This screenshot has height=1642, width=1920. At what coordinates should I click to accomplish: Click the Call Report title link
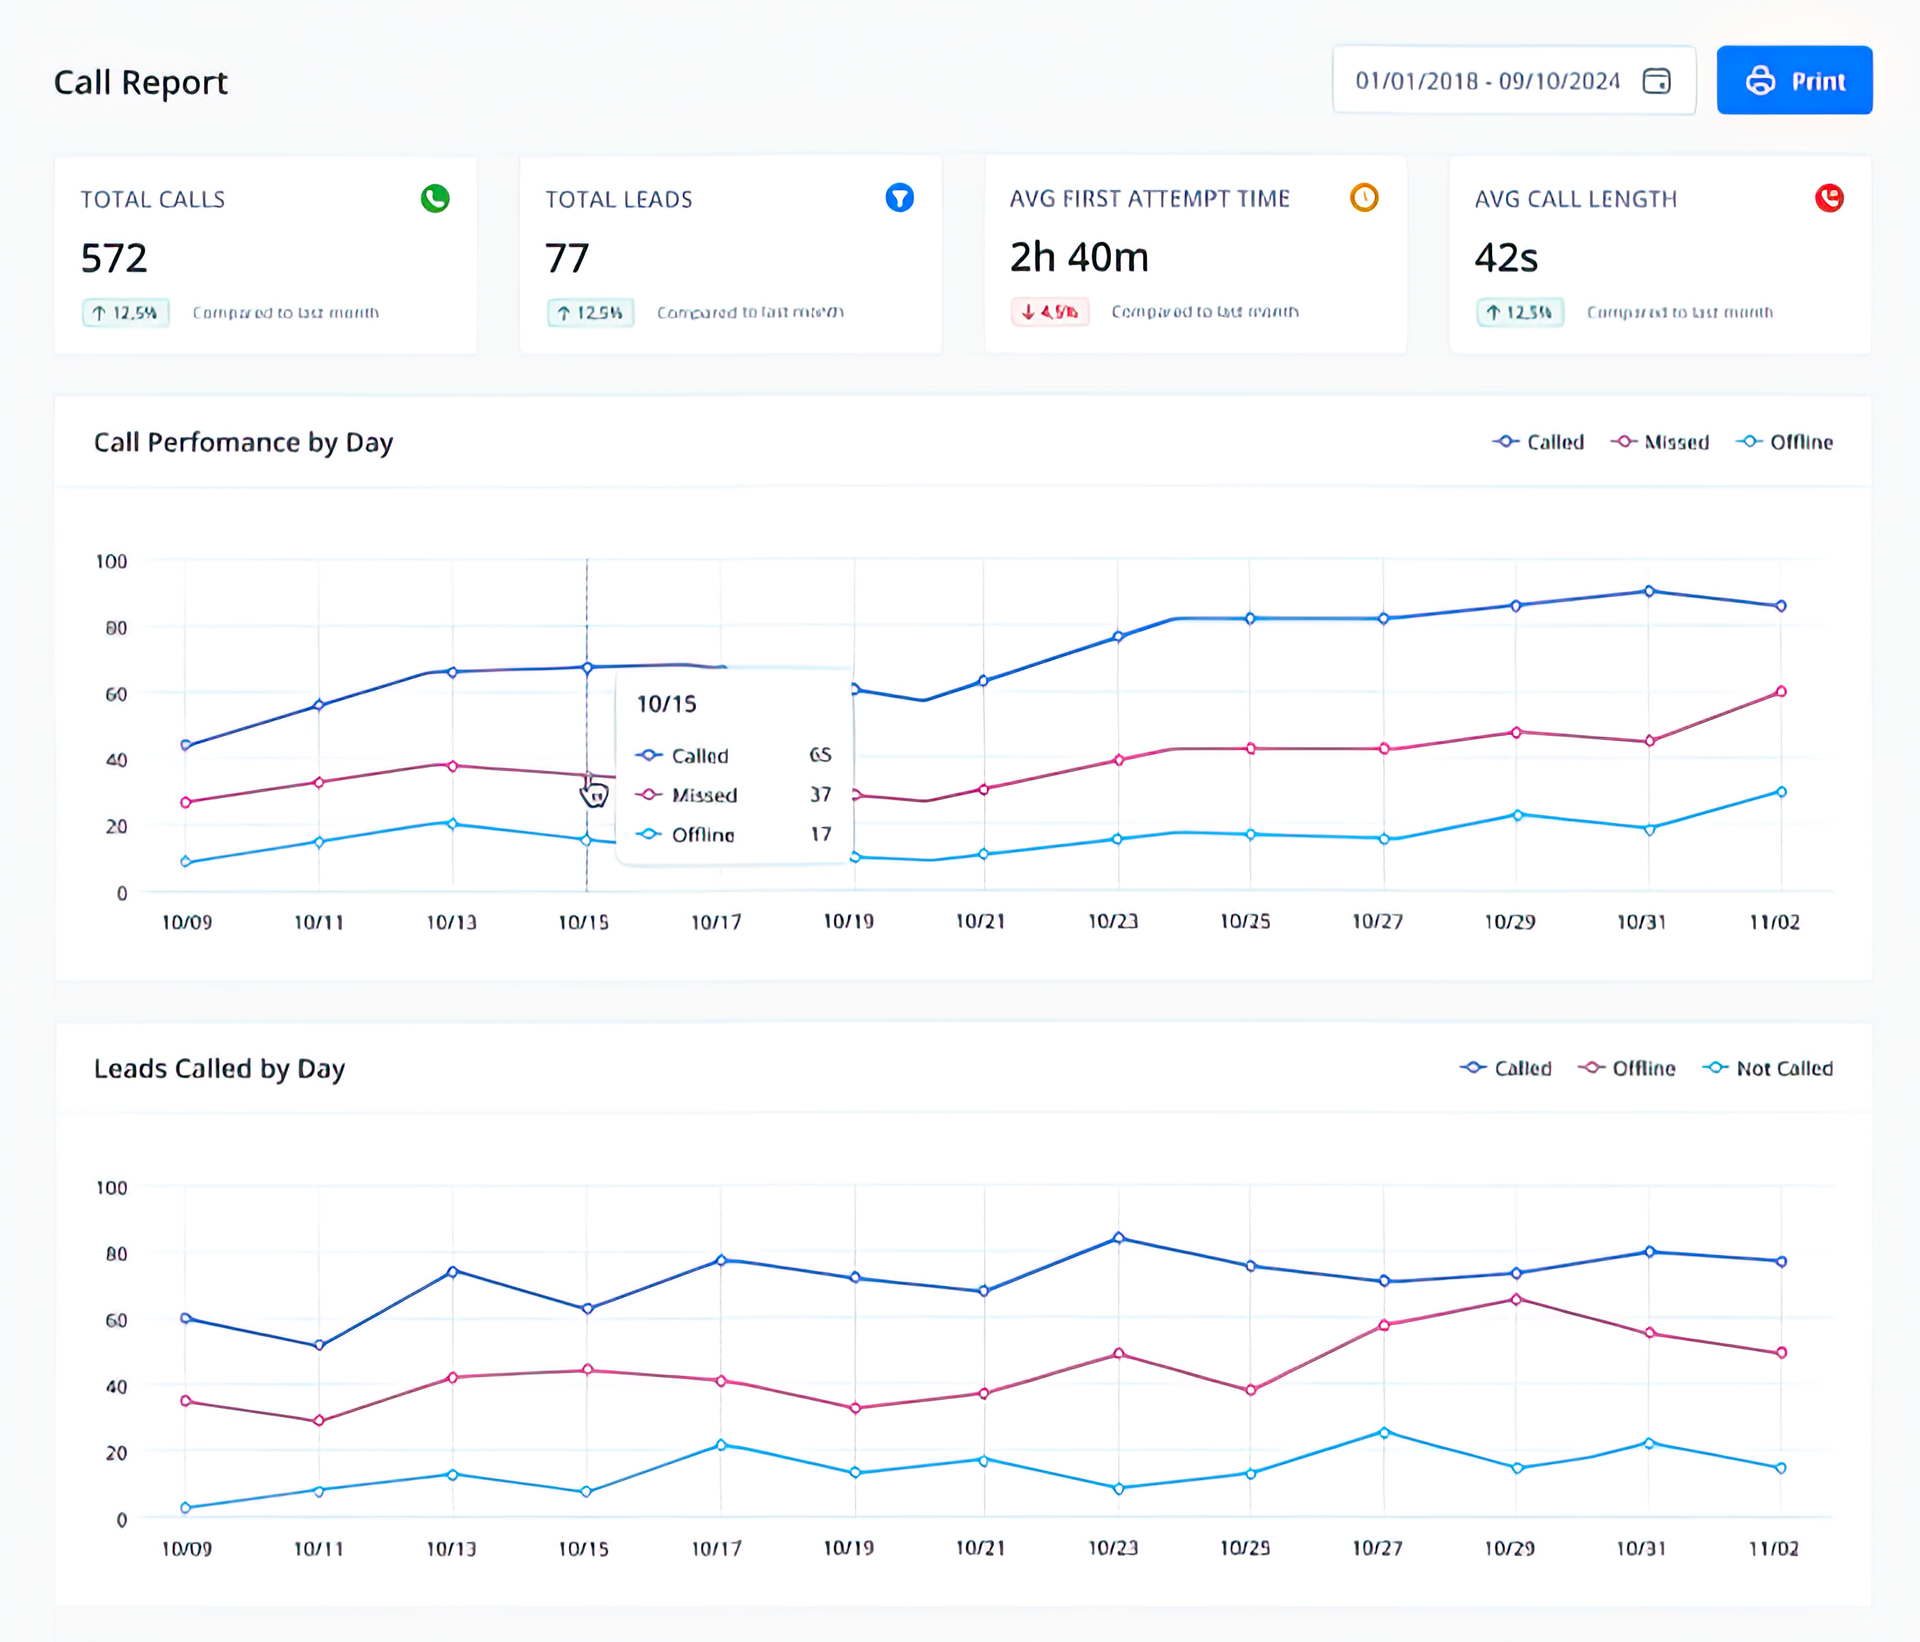pyautogui.click(x=140, y=82)
